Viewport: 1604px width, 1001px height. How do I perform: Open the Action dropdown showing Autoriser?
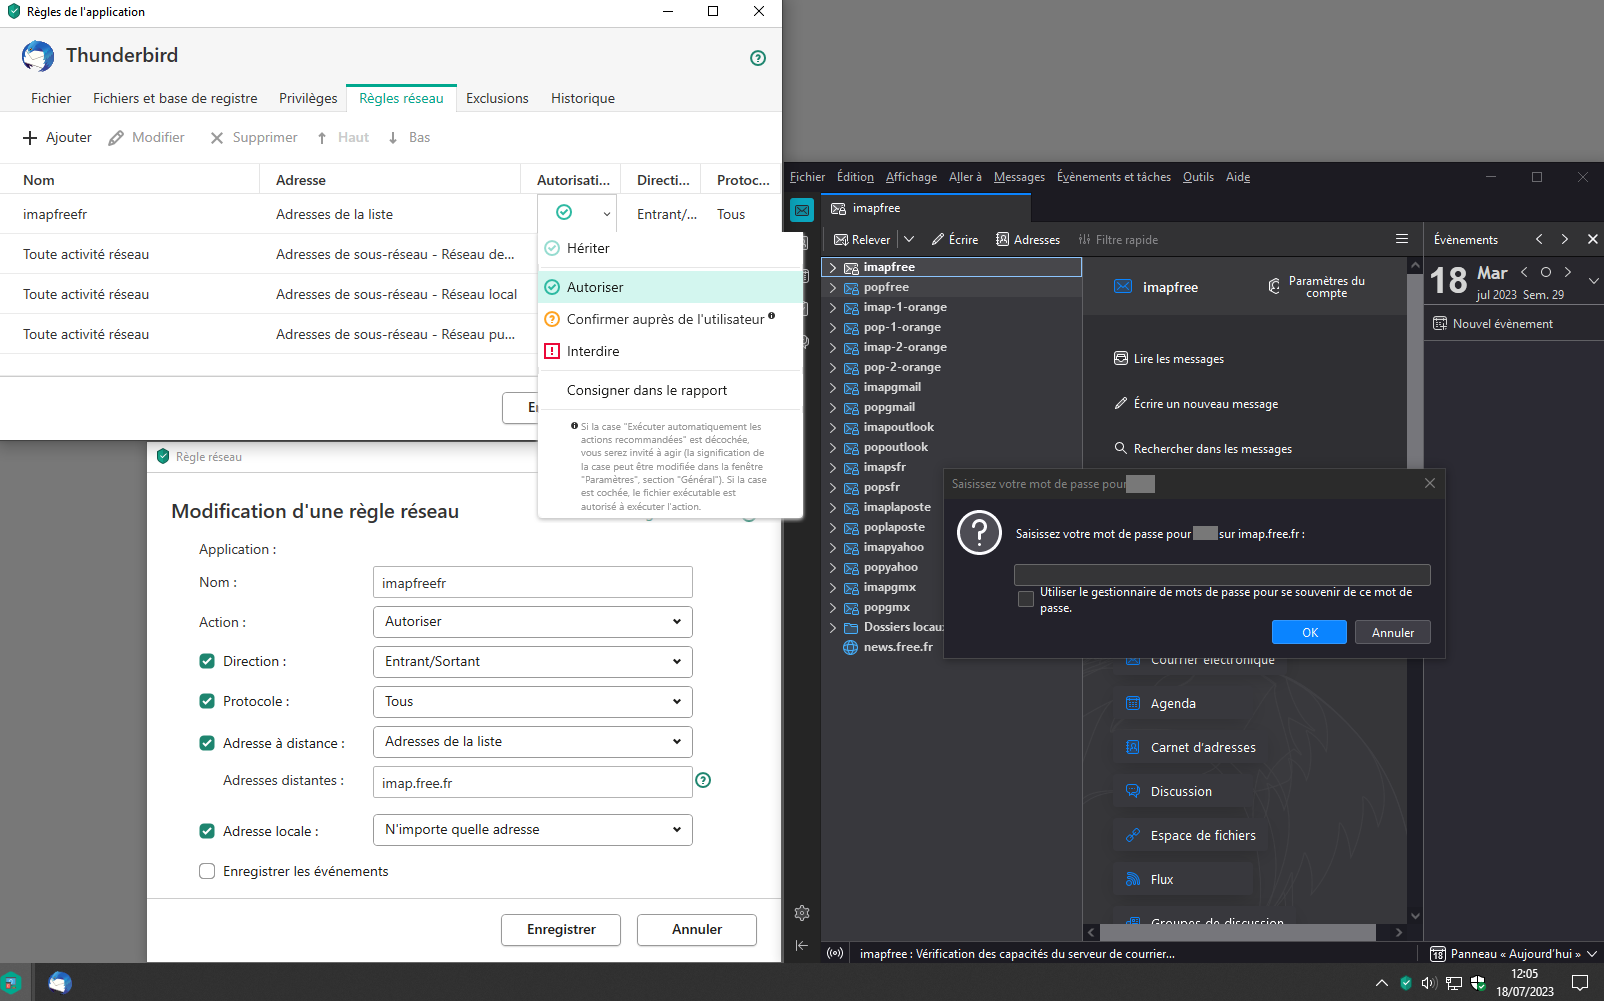click(x=532, y=622)
